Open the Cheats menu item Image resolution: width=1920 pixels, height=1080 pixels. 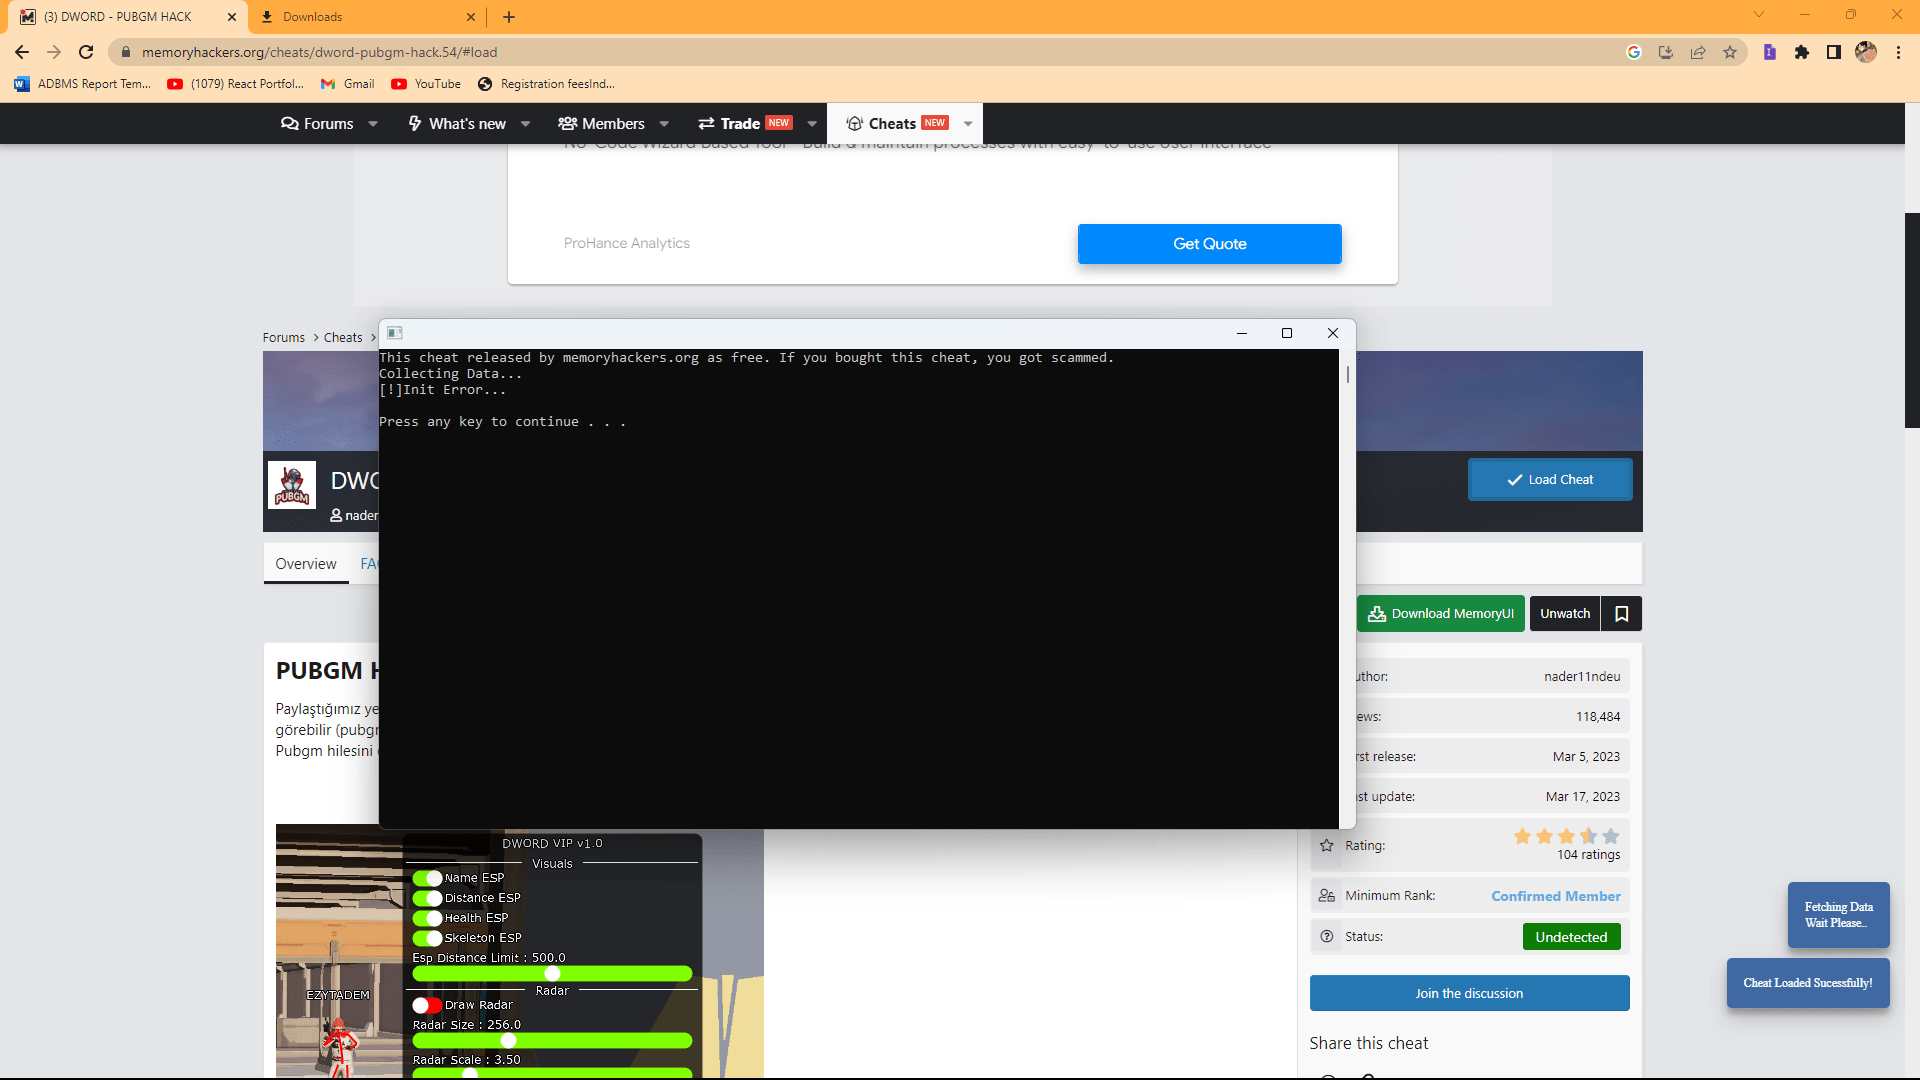897,123
